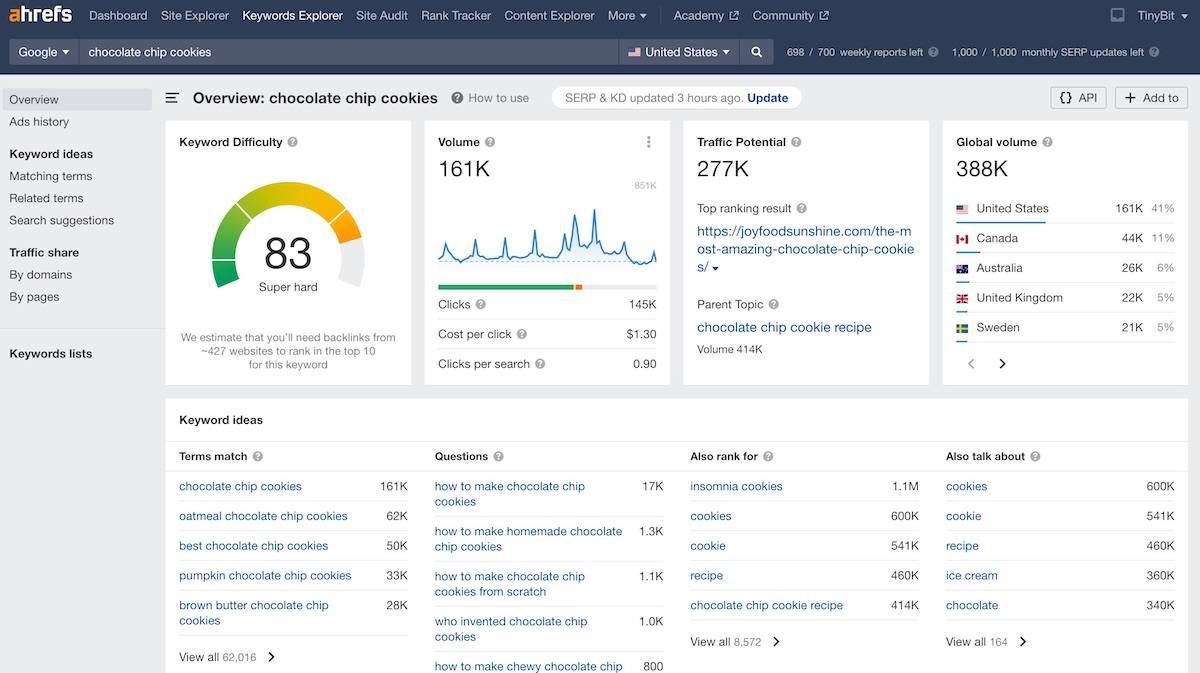Click the search magnifier button
The height and width of the screenshot is (673, 1200).
click(757, 52)
